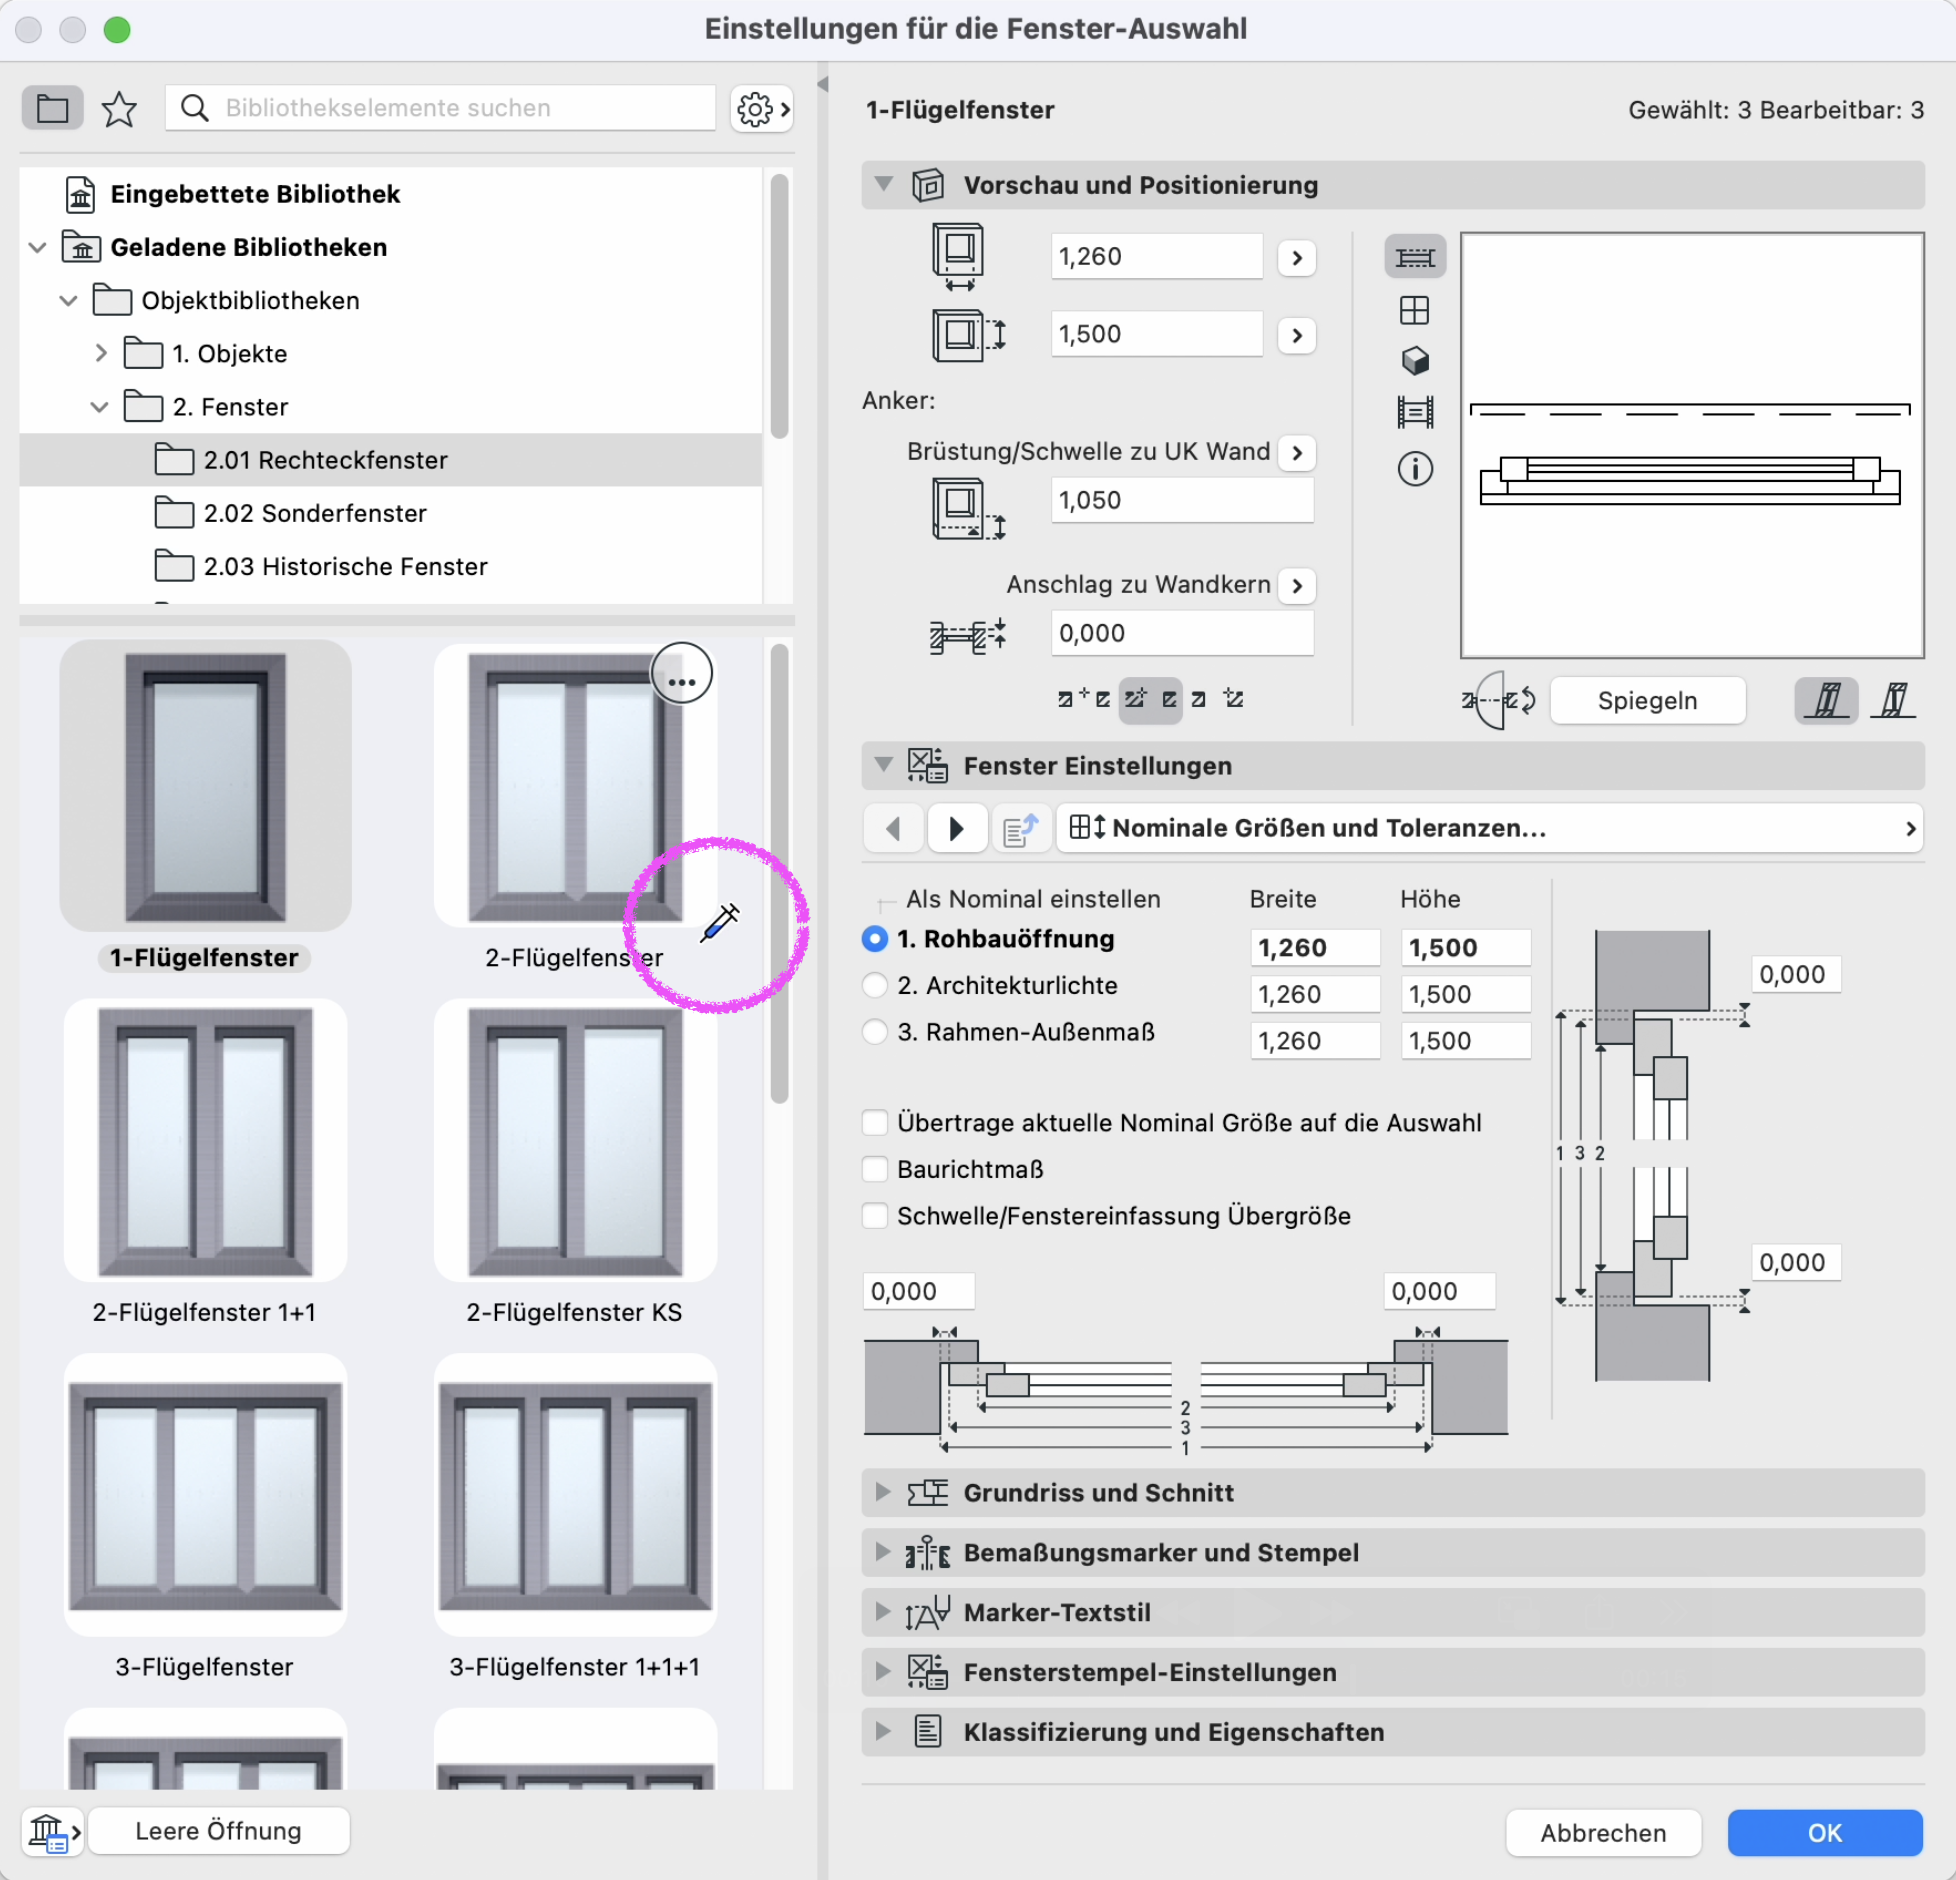This screenshot has width=1956, height=1880.
Task: Expand Fensterstempel-Einstellungen section
Action: coord(883,1672)
